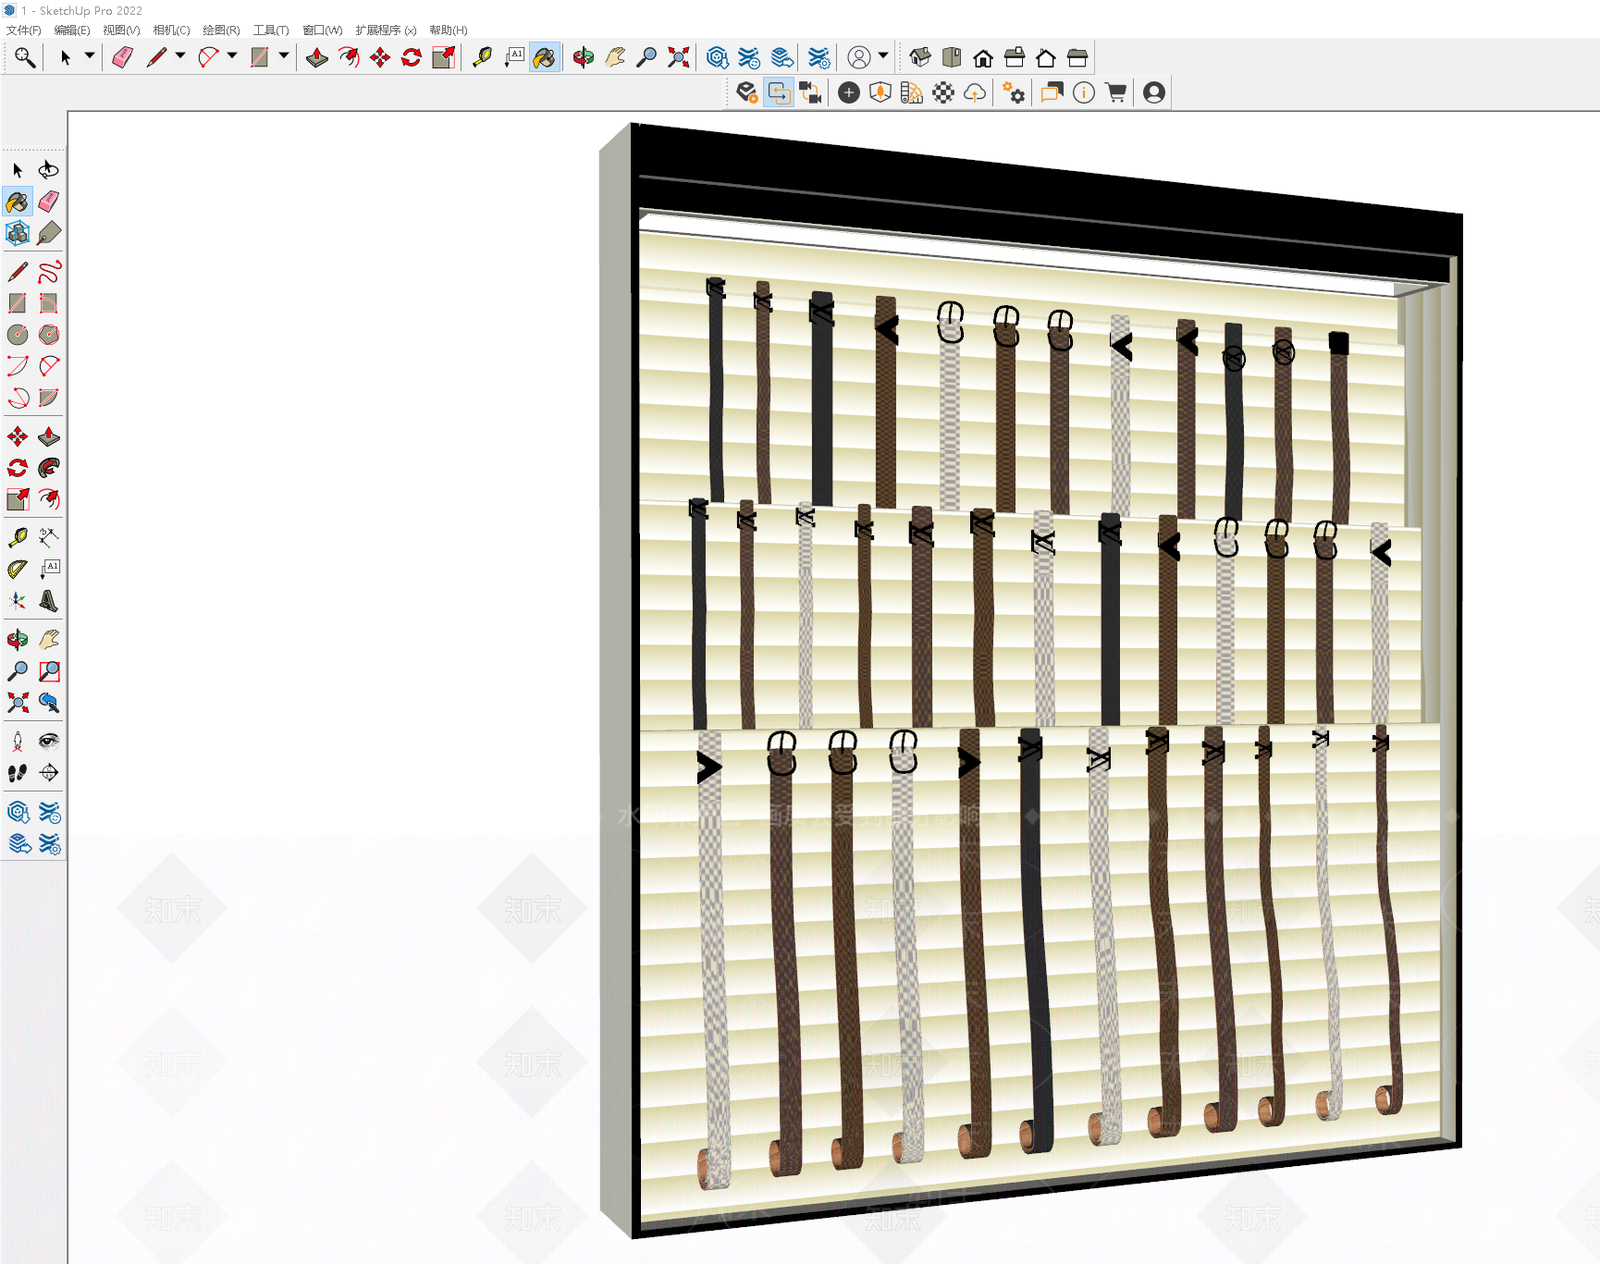Open the Enscape account icon
Screen dimensions: 1600x1264
(x=1154, y=93)
